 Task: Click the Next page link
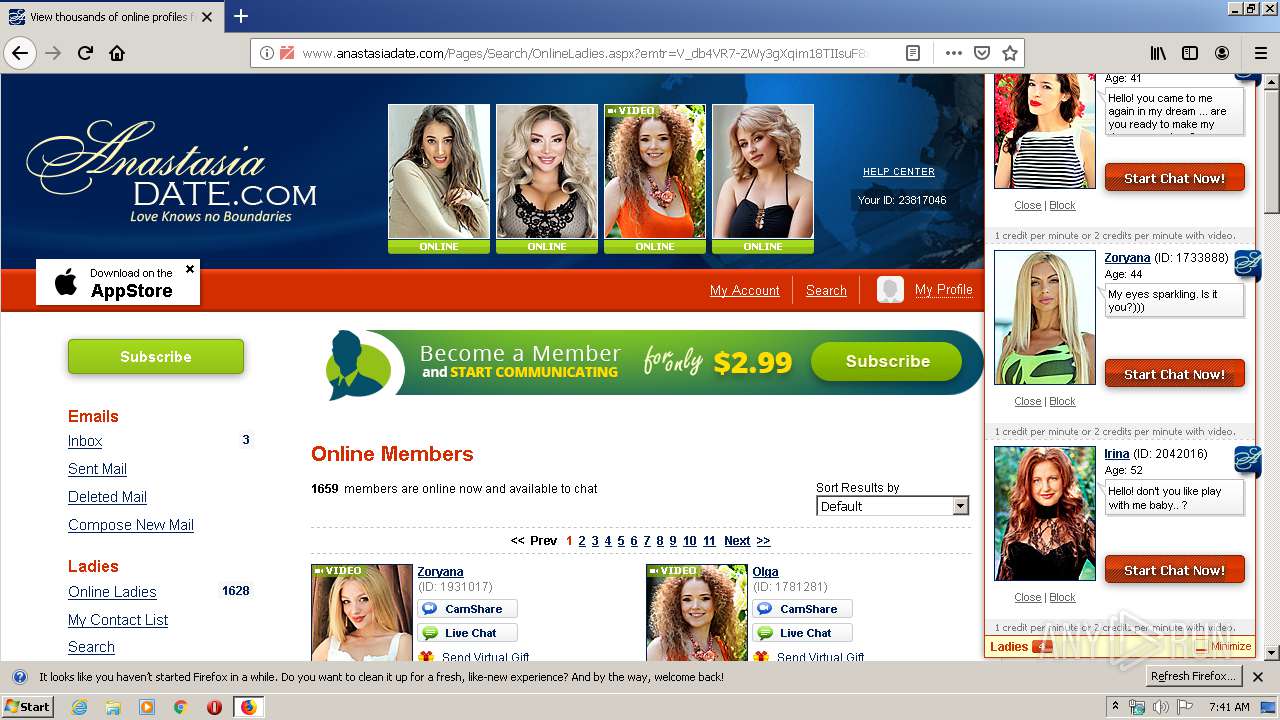pyautogui.click(x=737, y=541)
